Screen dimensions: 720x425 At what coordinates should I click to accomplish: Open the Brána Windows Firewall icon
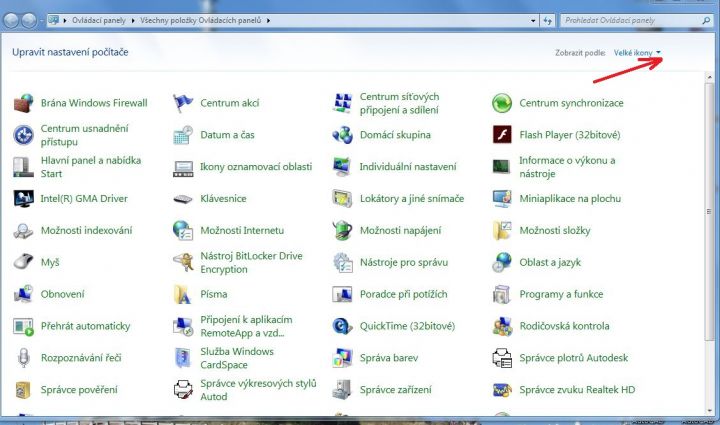pyautogui.click(x=23, y=103)
